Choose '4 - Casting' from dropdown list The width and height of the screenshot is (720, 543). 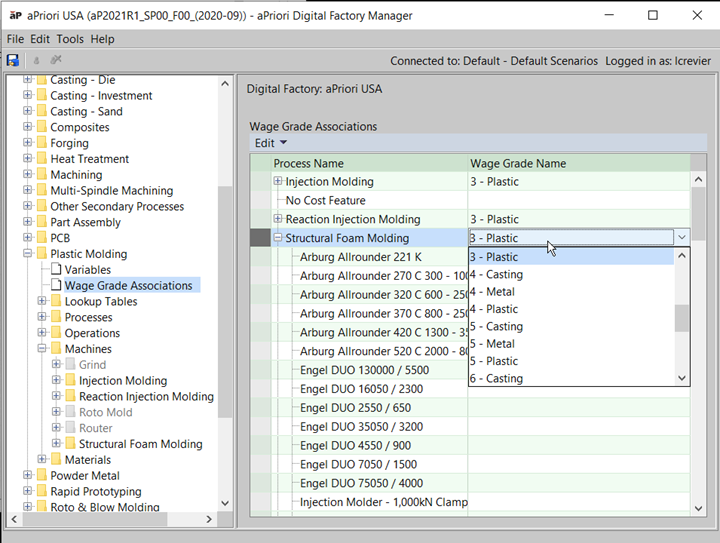[571, 274]
